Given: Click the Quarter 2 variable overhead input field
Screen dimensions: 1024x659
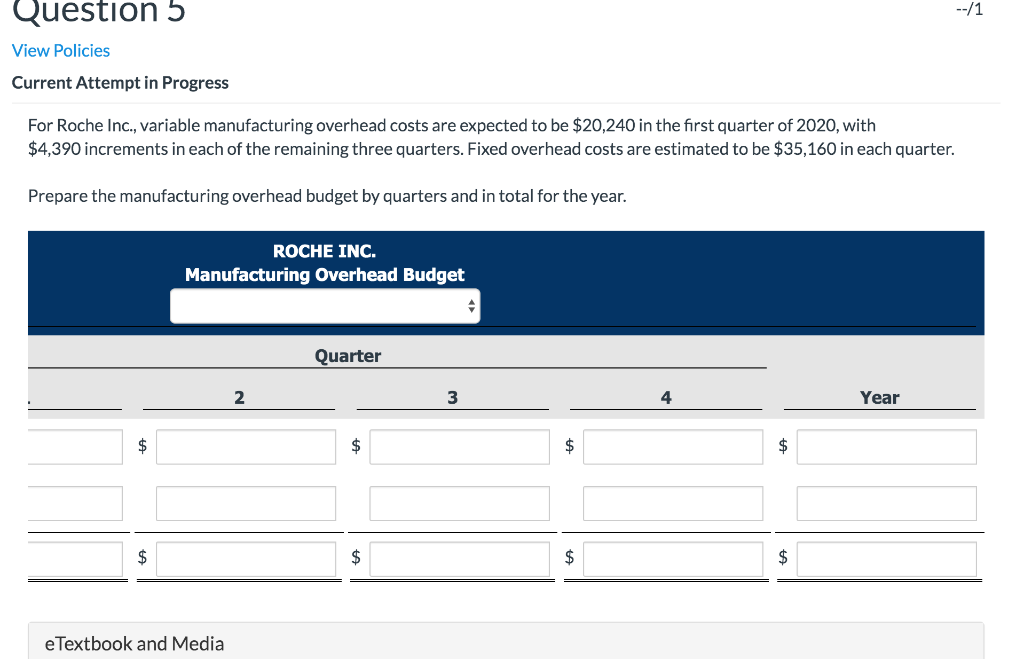Looking at the screenshot, I should point(245,446).
